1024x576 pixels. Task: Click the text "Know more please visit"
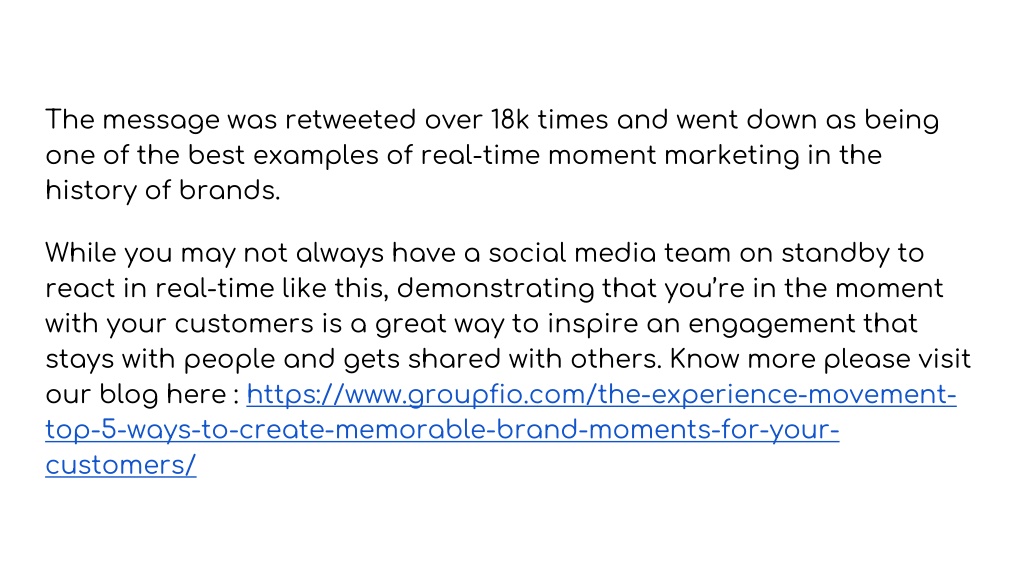[x=820, y=360]
